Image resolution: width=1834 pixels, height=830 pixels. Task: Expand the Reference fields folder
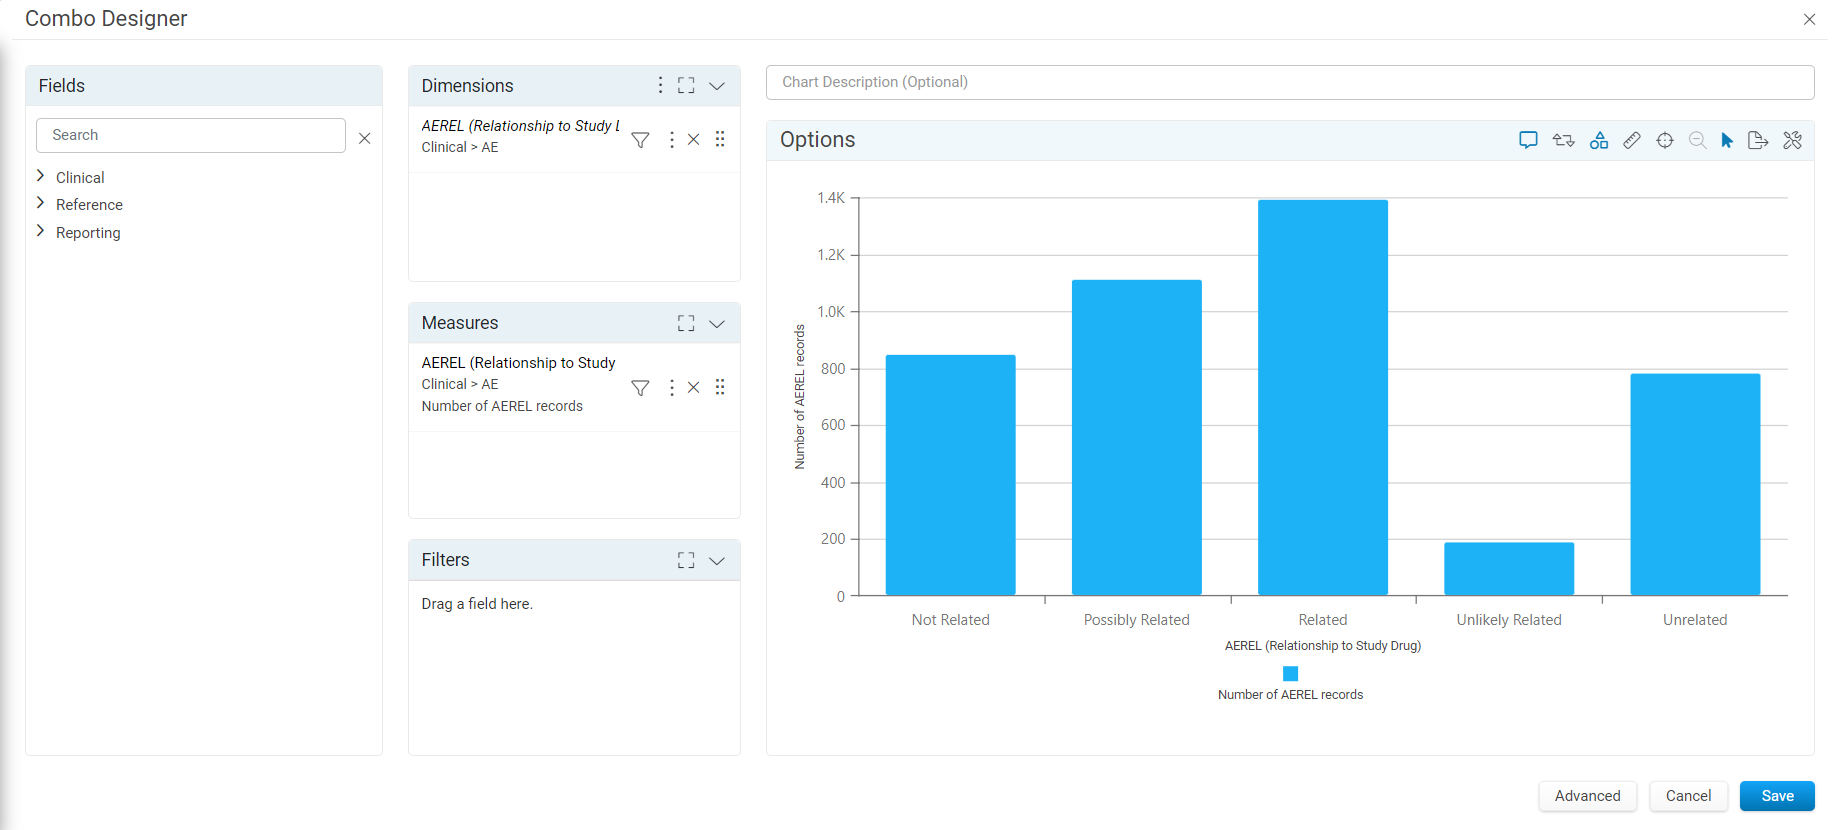pos(40,203)
